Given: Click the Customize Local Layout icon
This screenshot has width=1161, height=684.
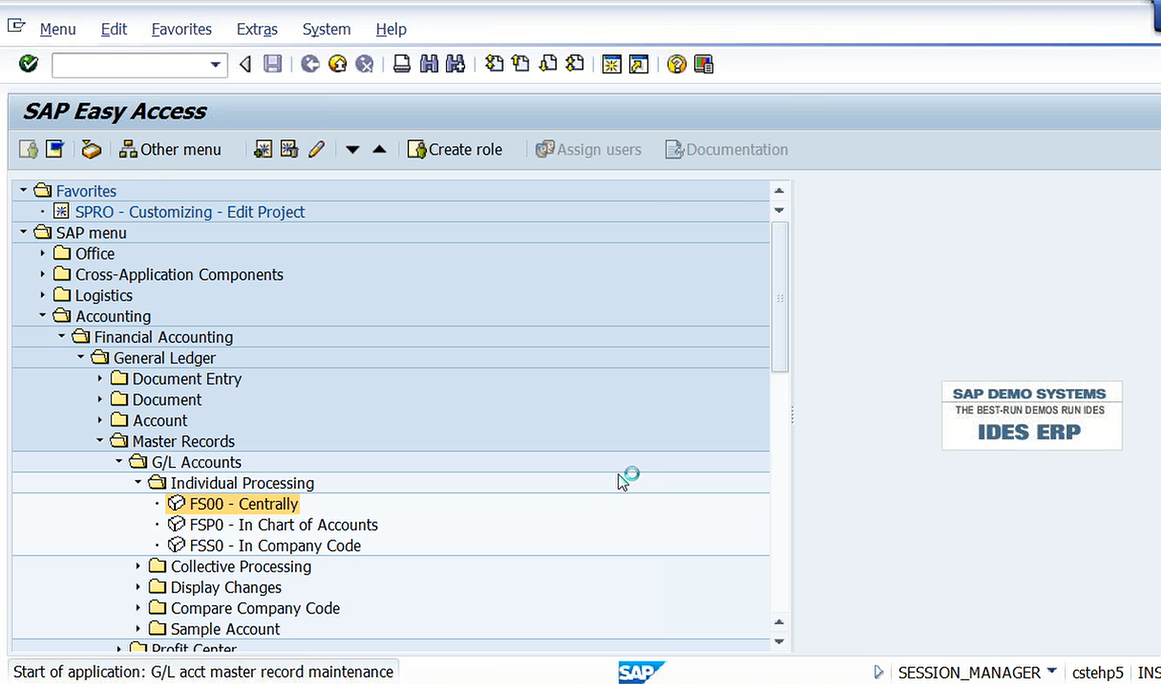Looking at the screenshot, I should click(703, 64).
